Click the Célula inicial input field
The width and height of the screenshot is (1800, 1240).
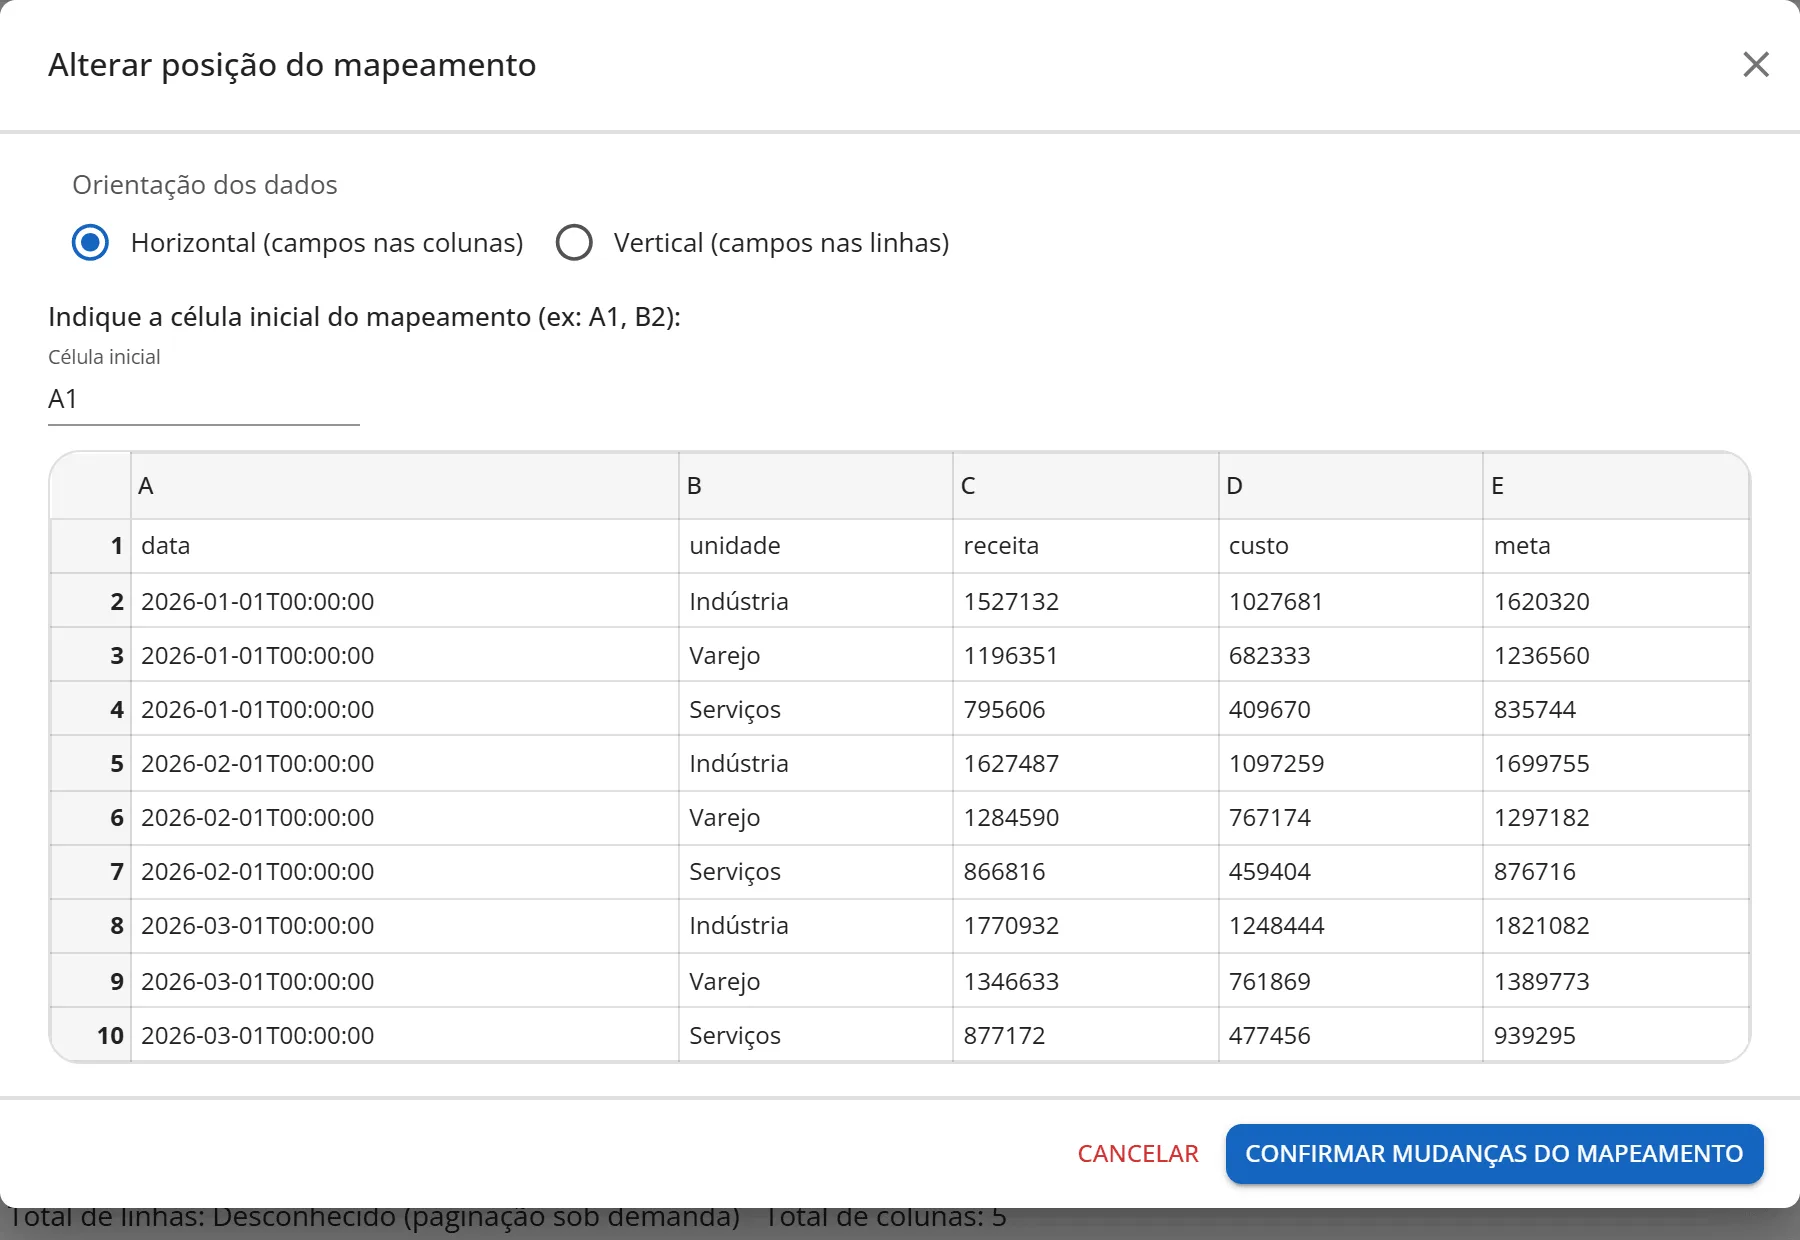203,399
